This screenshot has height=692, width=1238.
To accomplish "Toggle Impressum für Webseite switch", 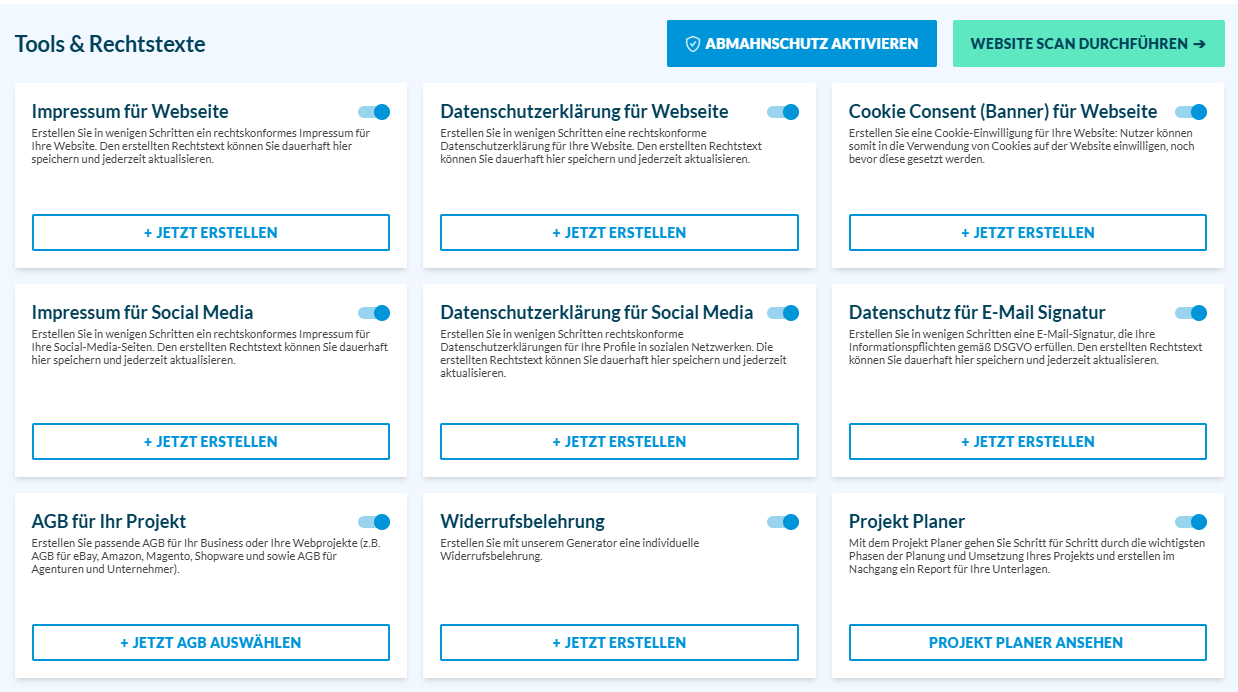I will pos(374,112).
